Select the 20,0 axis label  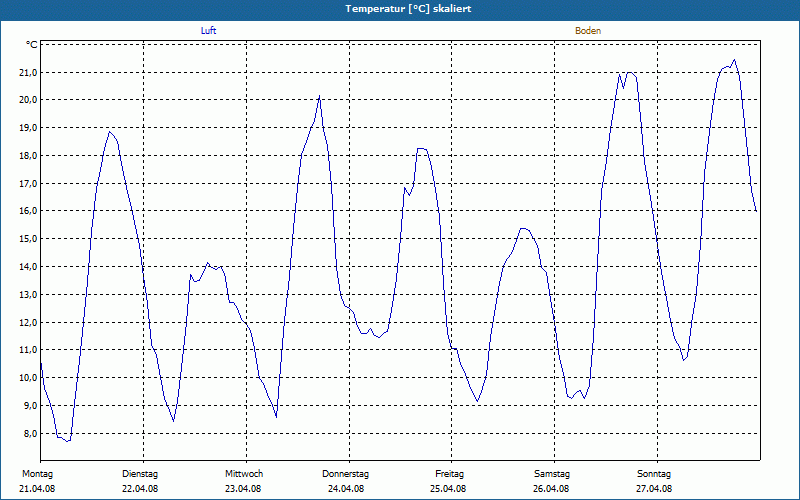pyautogui.click(x=29, y=99)
